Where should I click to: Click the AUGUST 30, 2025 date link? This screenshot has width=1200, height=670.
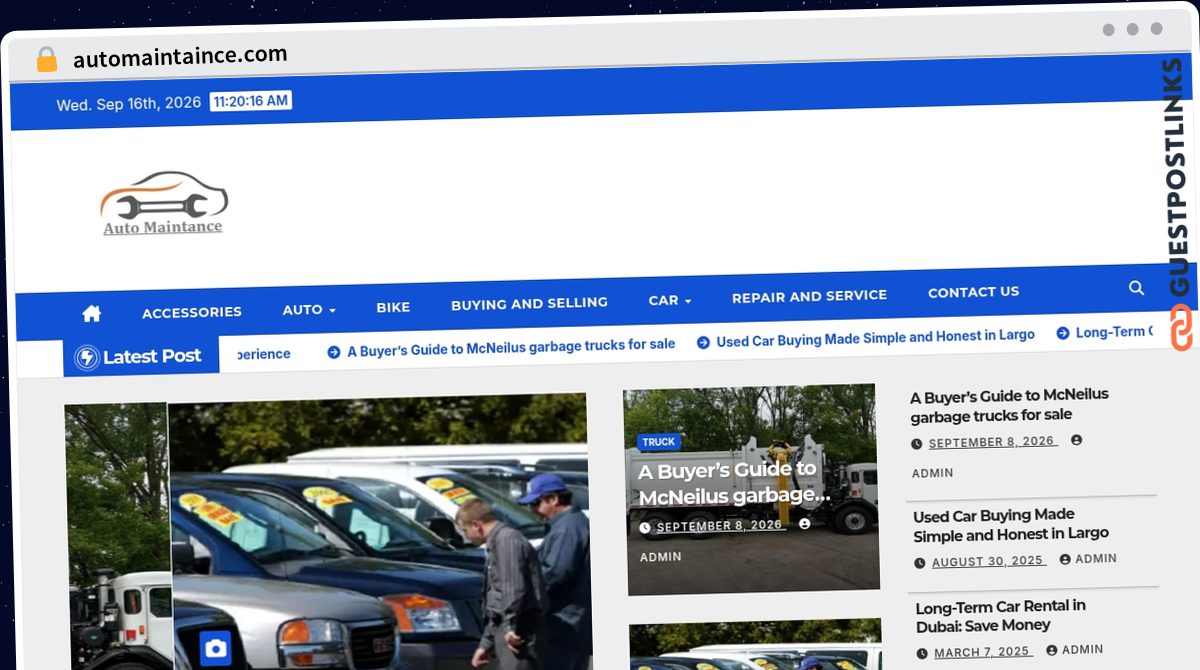(x=989, y=561)
